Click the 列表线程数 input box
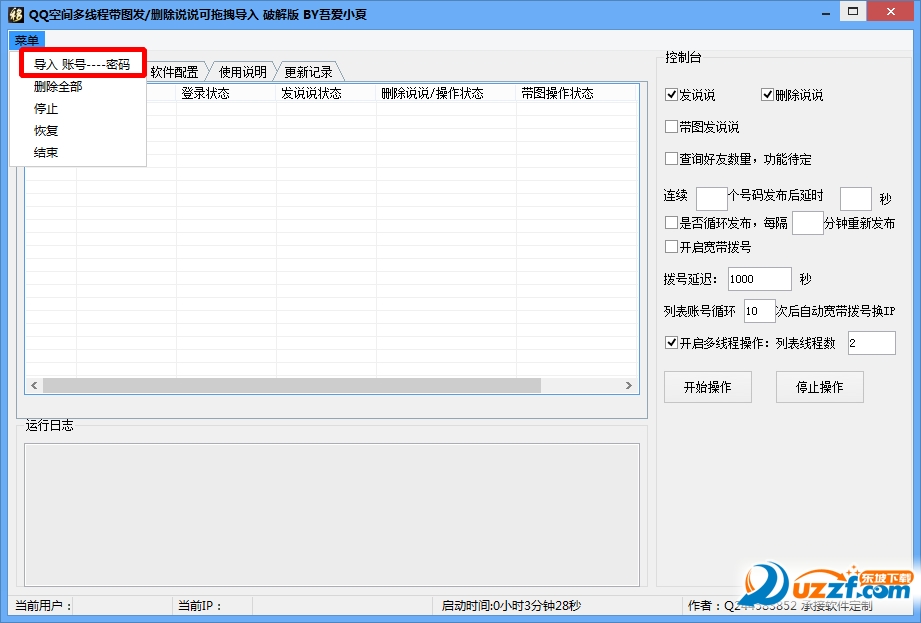The width and height of the screenshot is (921, 623). tap(871, 343)
